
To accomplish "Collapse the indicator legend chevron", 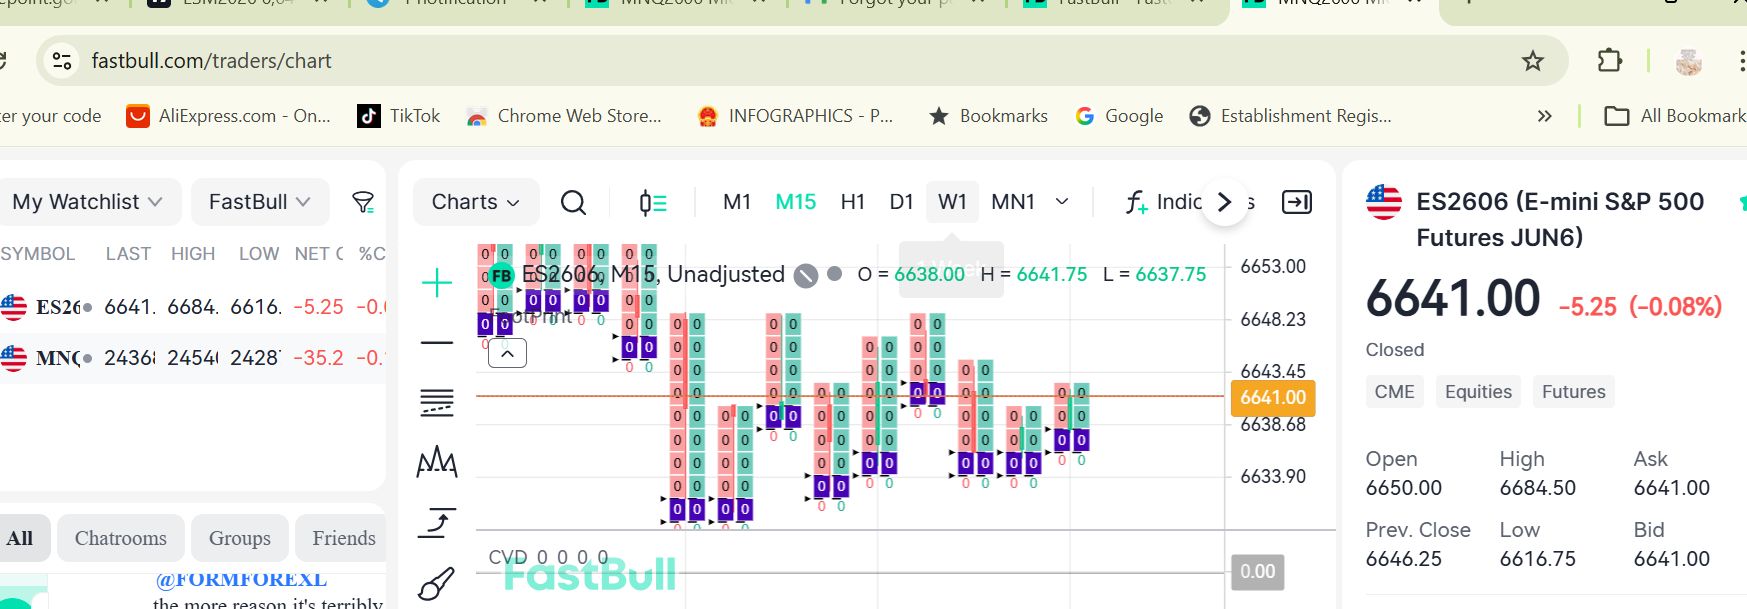I will (507, 353).
